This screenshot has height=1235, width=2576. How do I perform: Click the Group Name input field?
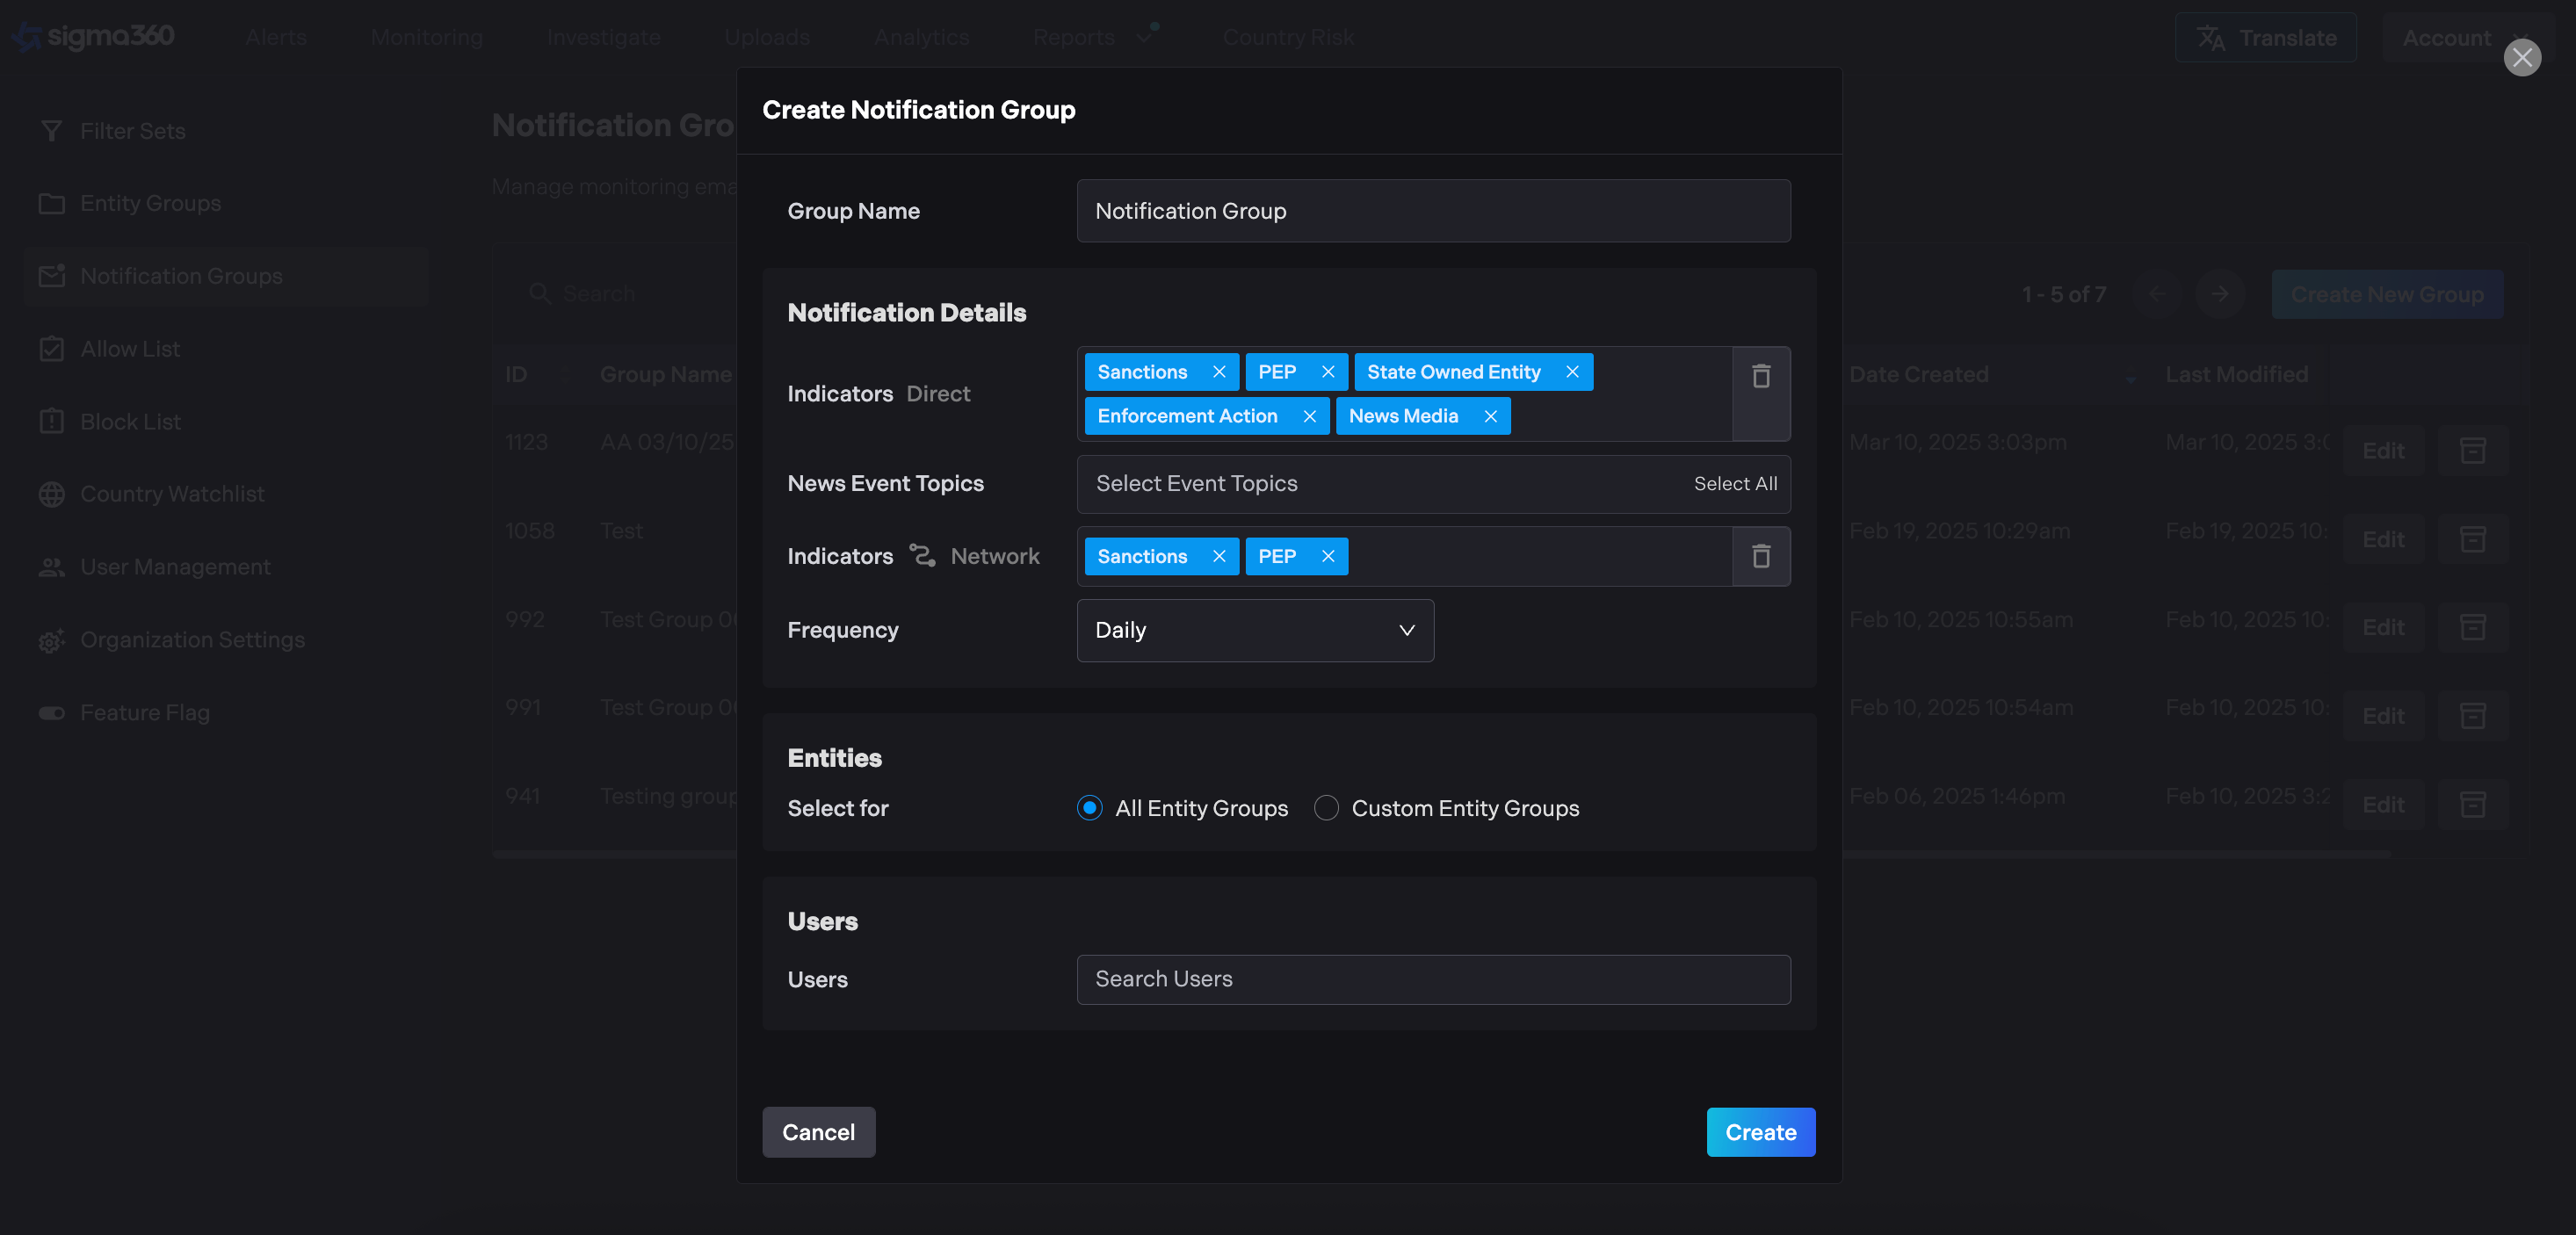(1432, 211)
